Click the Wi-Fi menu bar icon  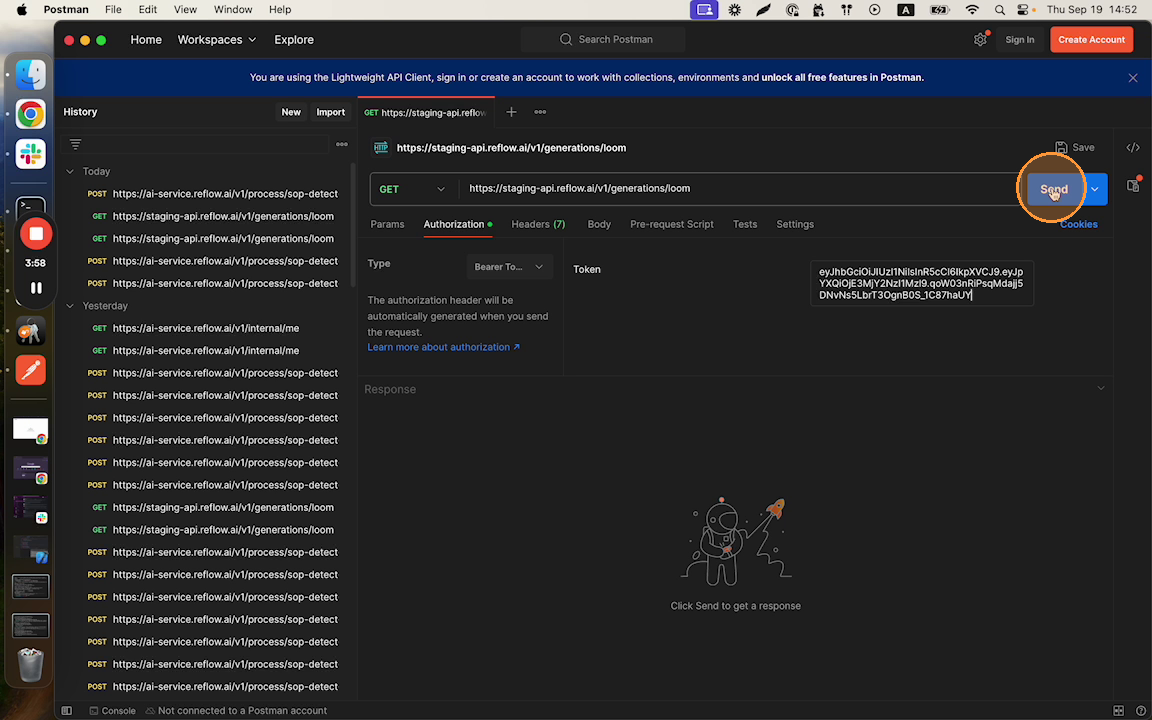pos(972,10)
